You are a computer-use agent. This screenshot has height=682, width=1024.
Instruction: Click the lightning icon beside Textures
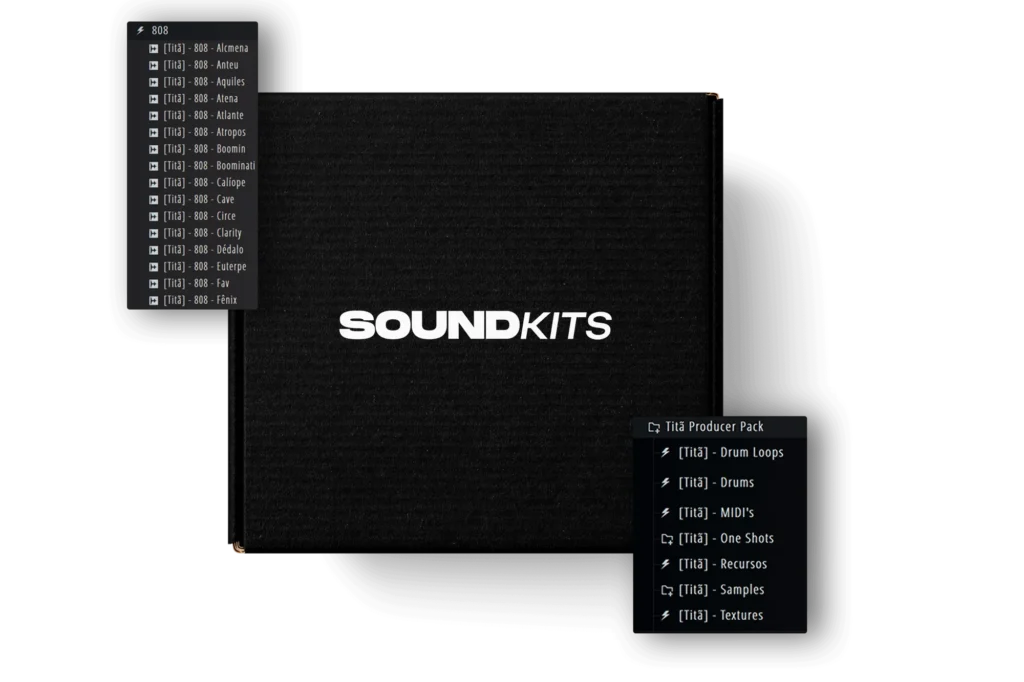666,615
